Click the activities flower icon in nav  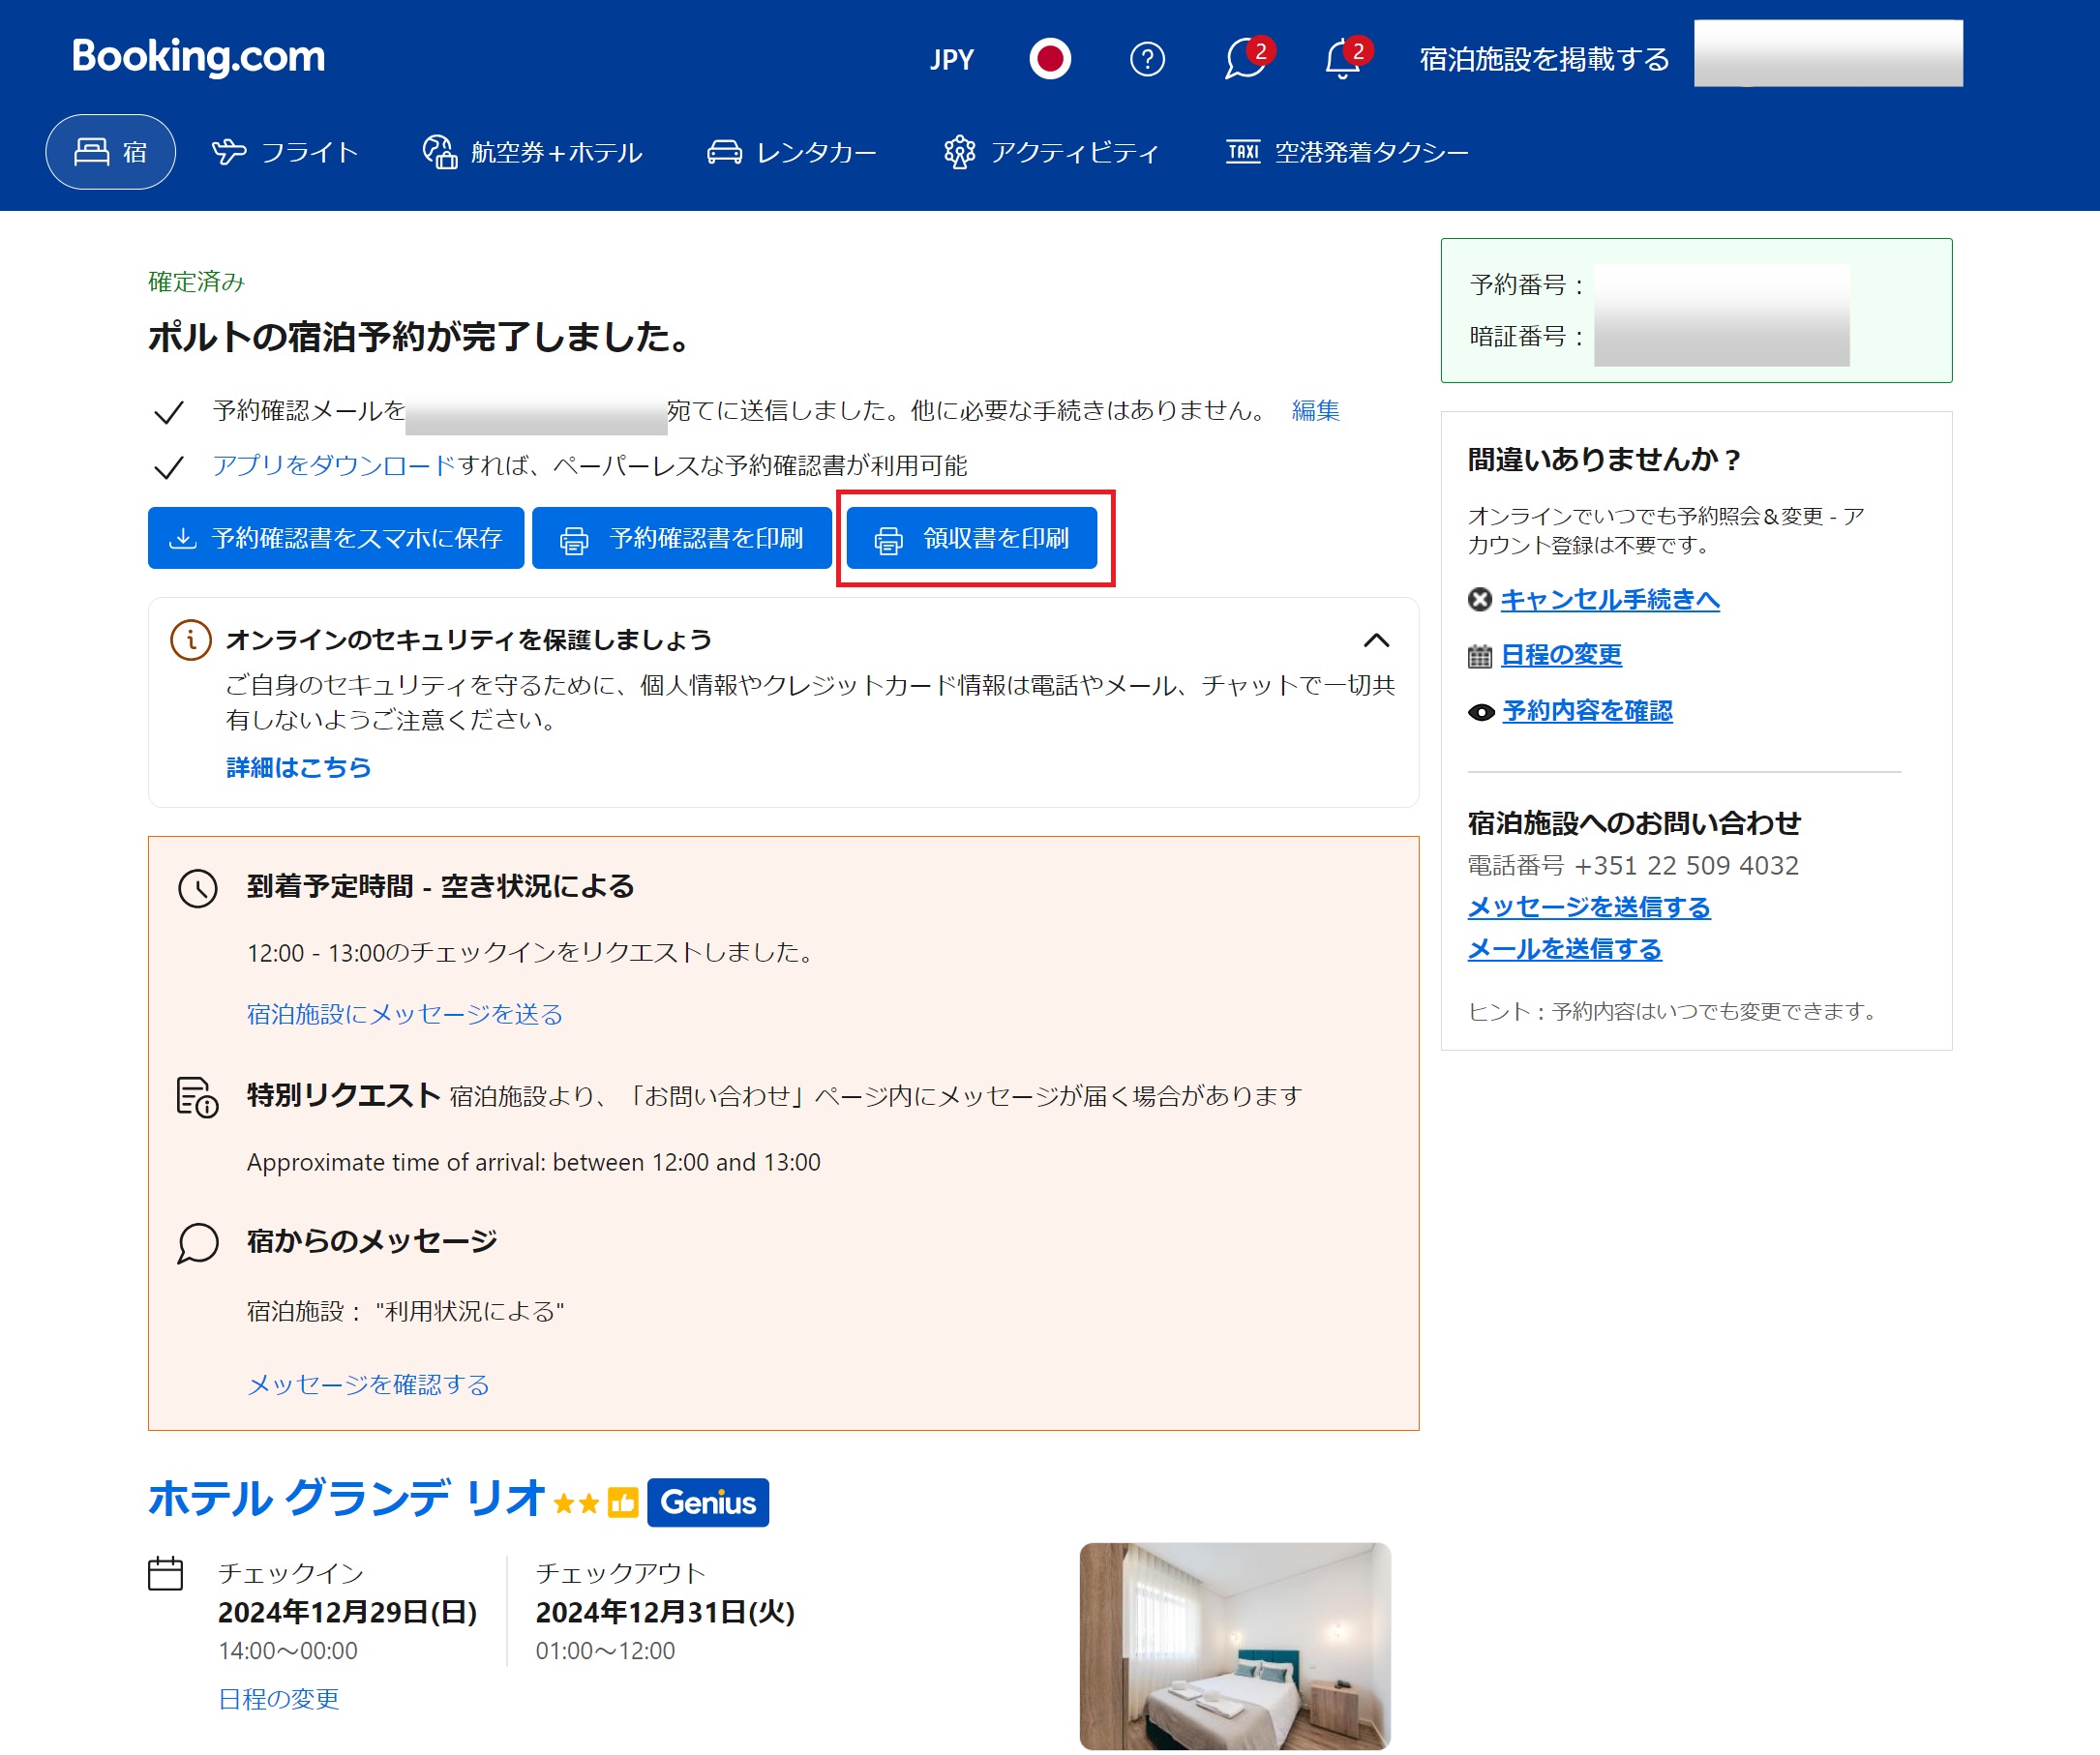959,152
